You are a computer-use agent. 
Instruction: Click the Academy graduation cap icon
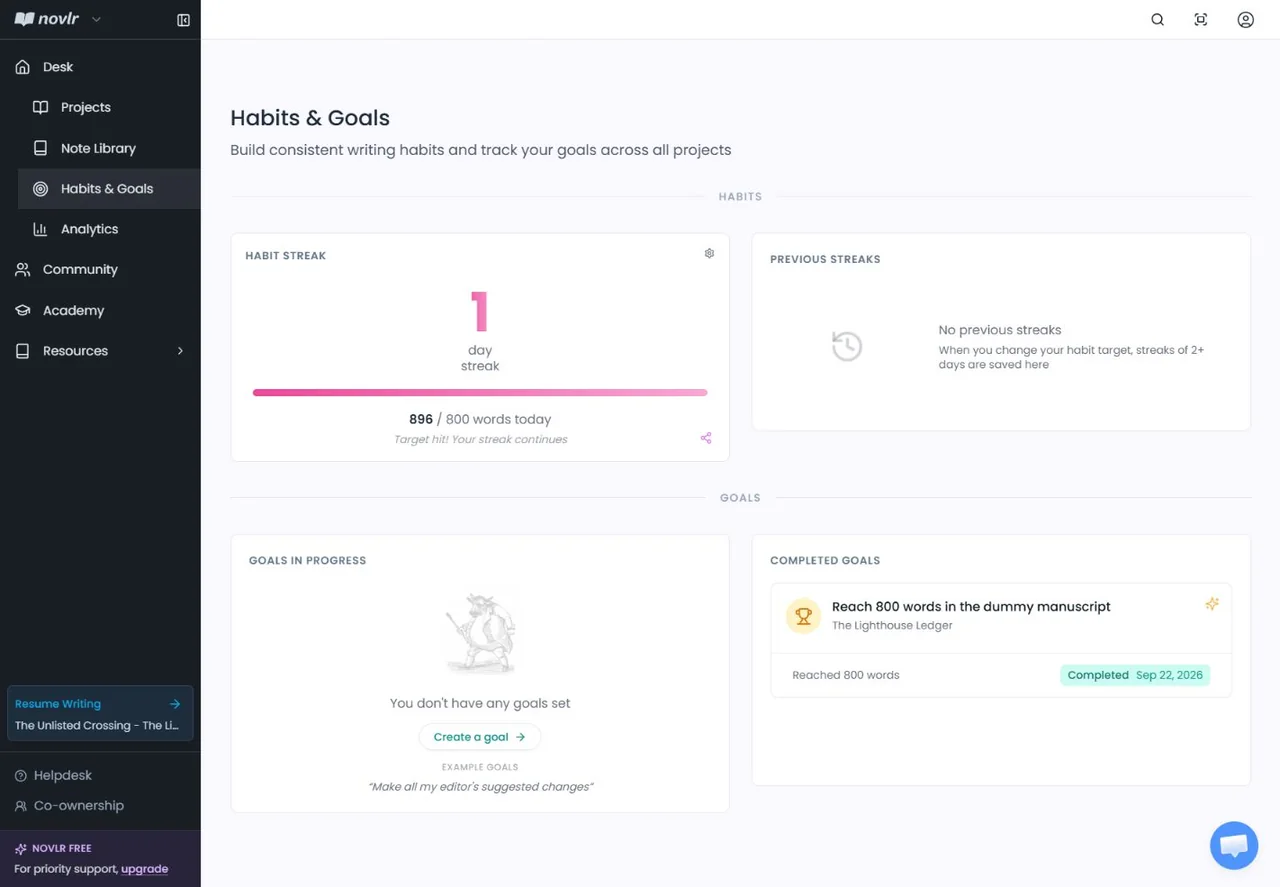[x=23, y=311]
